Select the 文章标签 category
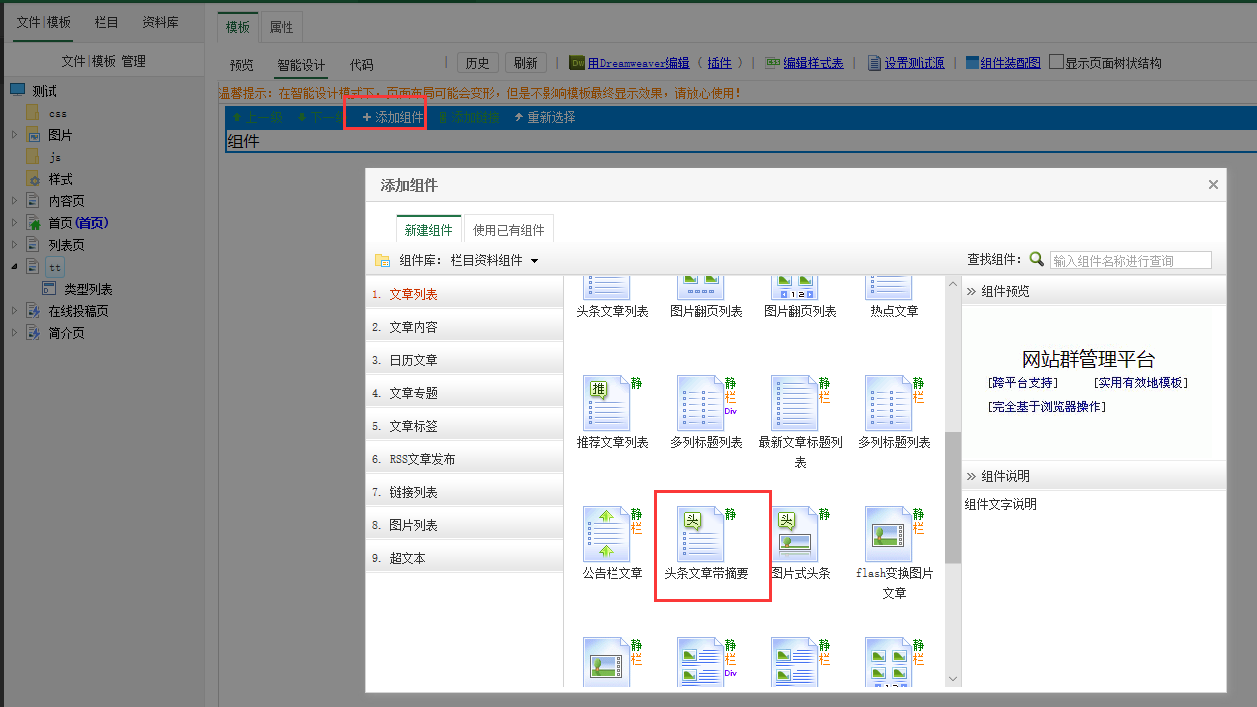This screenshot has height=707, width=1257. pos(464,426)
